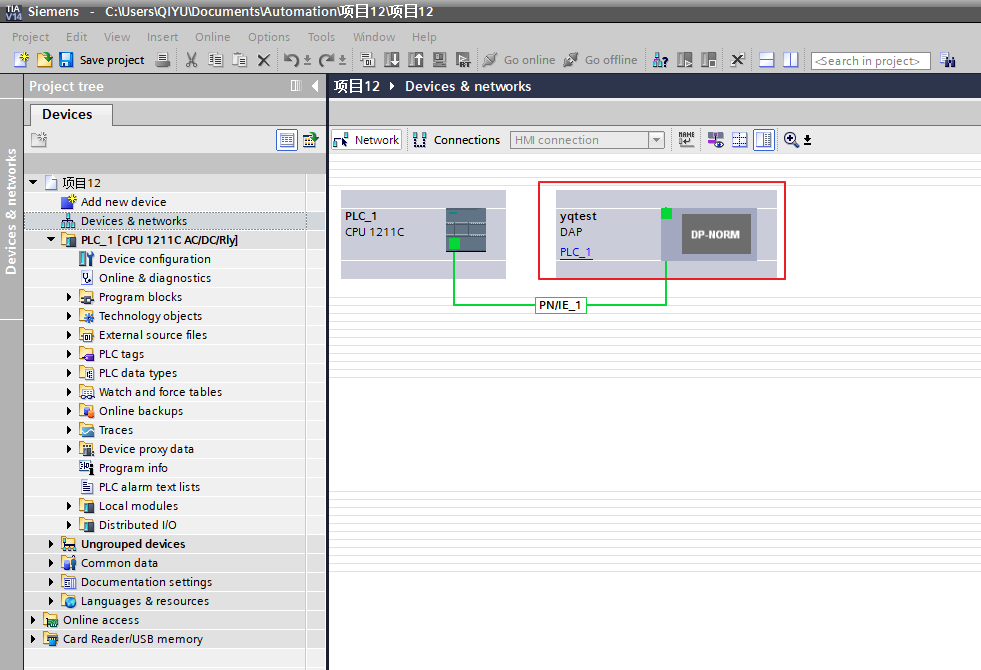Screen dimensions: 981x670
Task: Toggle project tree details view icon
Action: pos(287,140)
